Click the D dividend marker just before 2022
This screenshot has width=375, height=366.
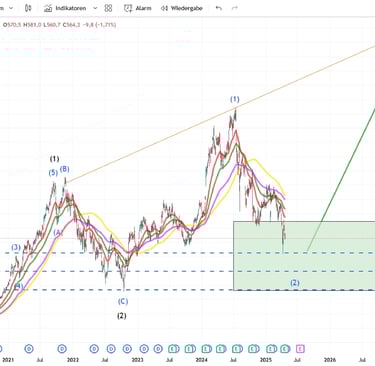click(62, 349)
